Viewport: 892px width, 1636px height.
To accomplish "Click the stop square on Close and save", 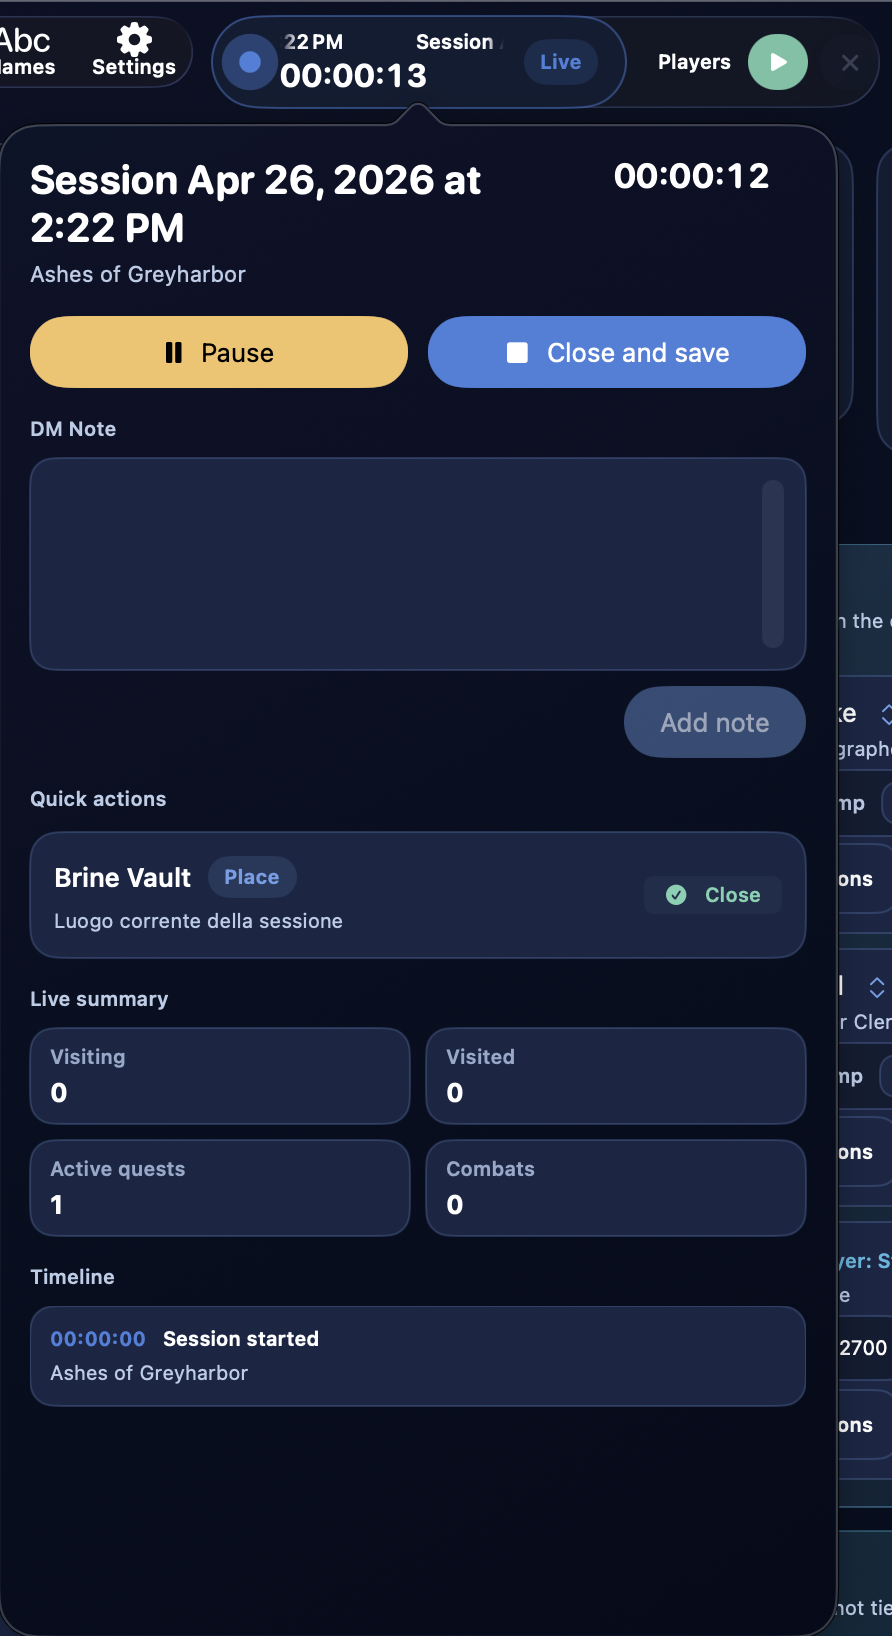I will click(x=517, y=353).
